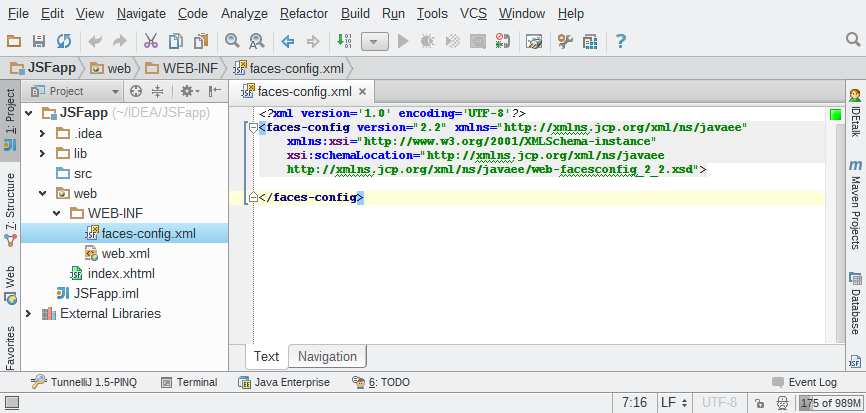The height and width of the screenshot is (413, 866).
Task: Fold closing faces-config tag gutter marker
Action: [x=253, y=197]
